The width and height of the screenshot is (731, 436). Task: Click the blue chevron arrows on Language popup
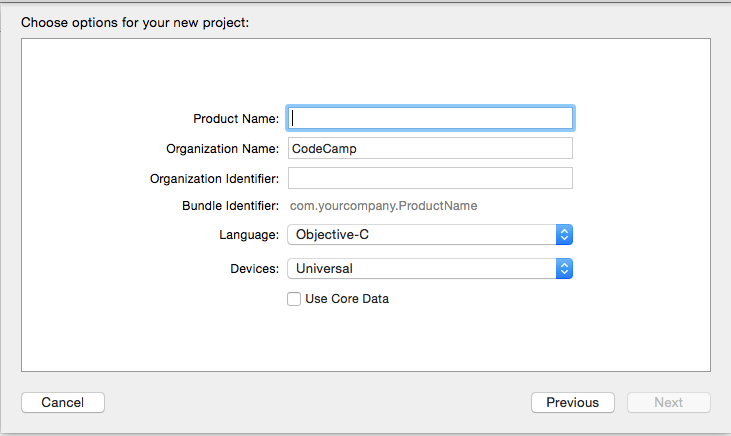click(564, 234)
